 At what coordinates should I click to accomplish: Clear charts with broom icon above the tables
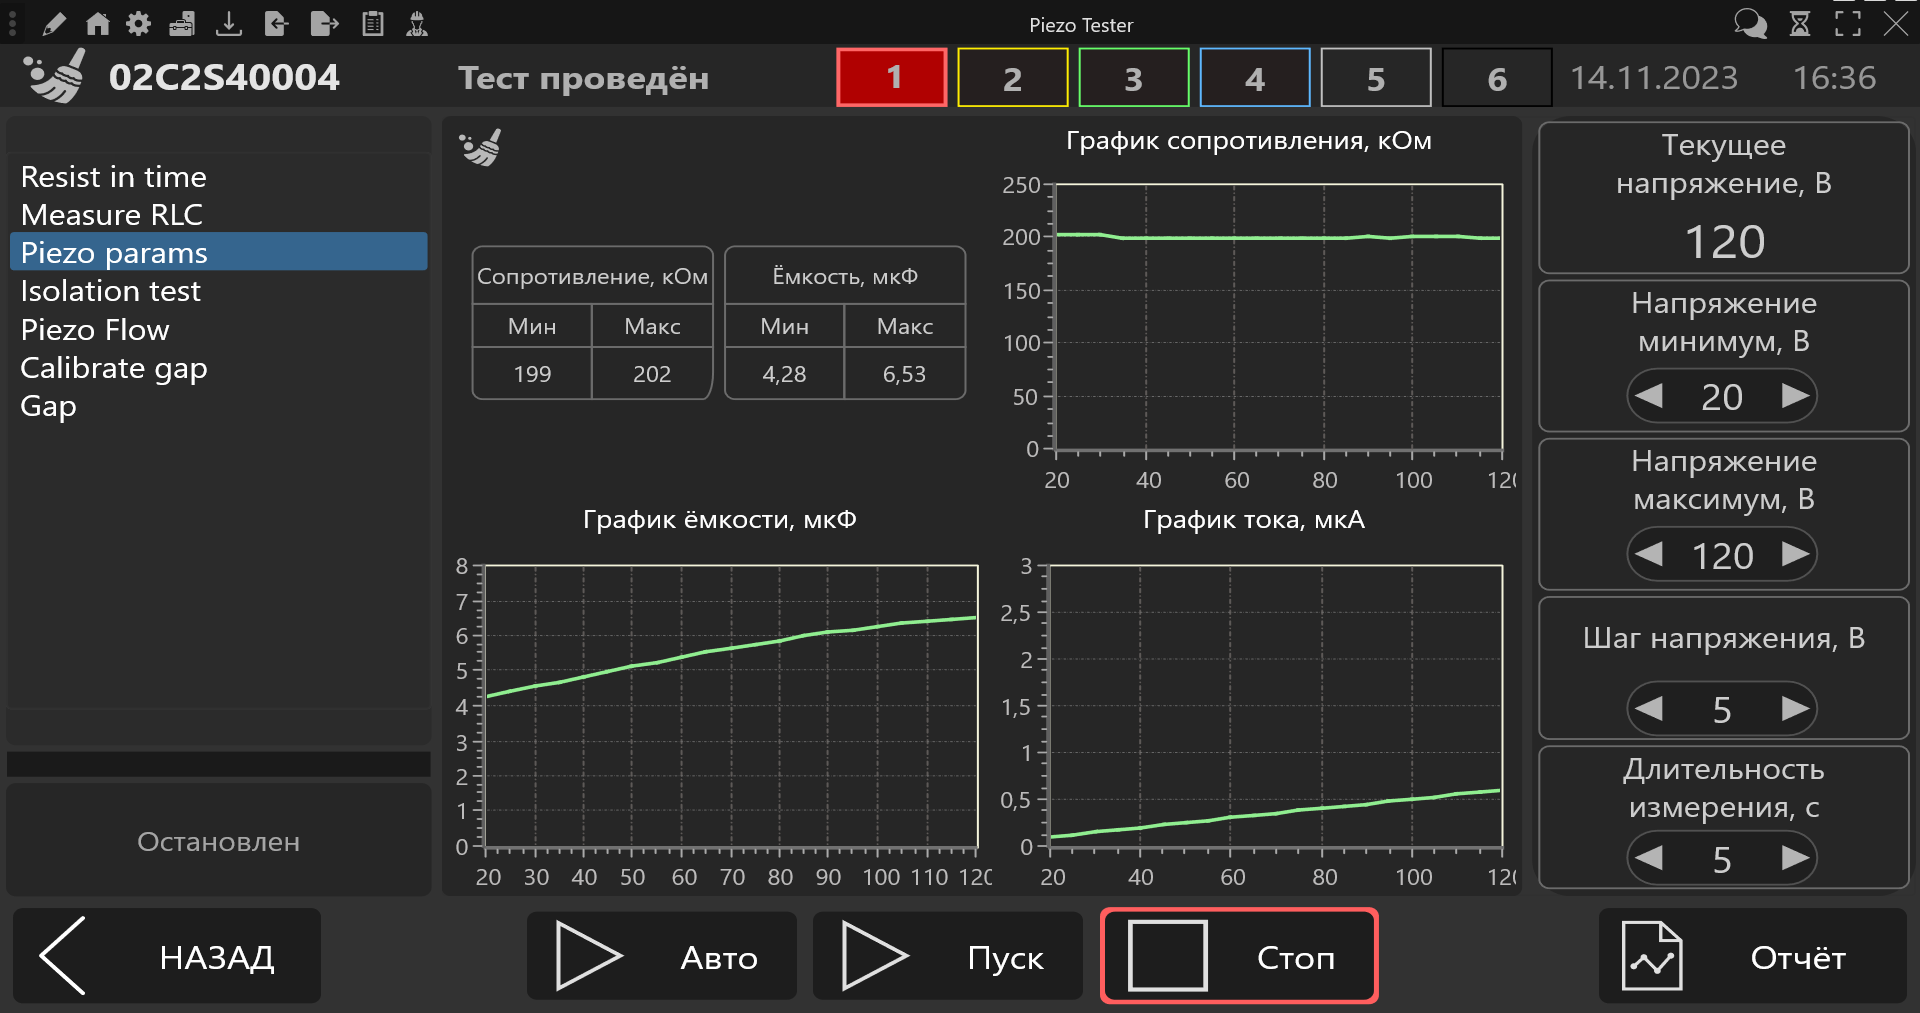pyautogui.click(x=481, y=148)
